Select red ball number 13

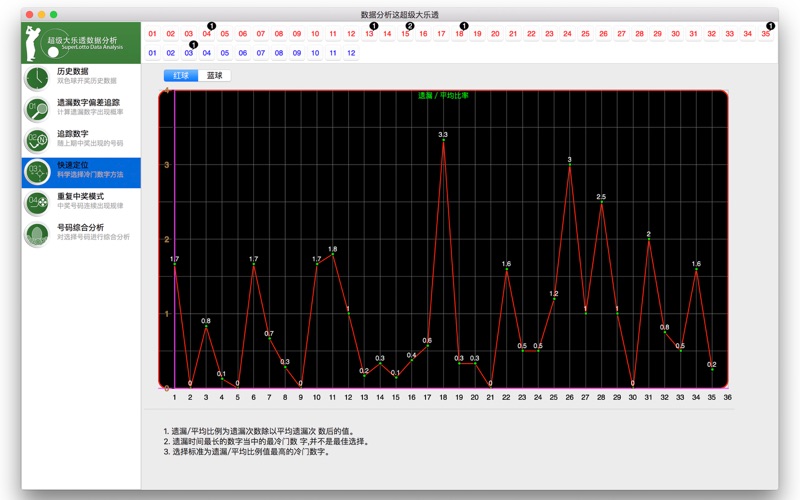(369, 34)
